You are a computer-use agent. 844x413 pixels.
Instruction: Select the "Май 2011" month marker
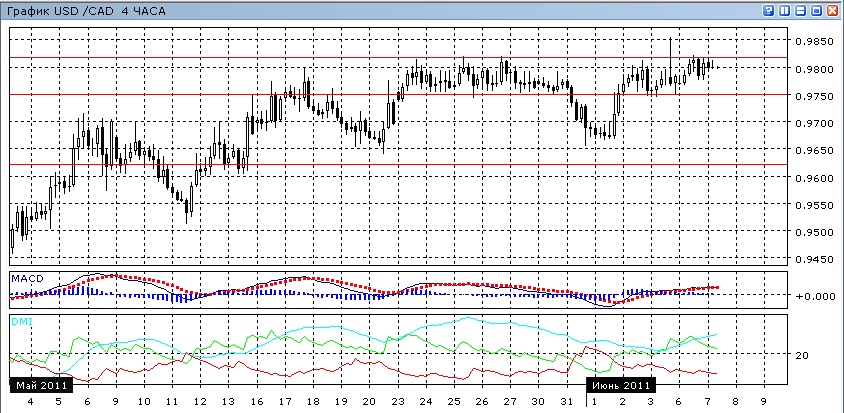click(41, 386)
